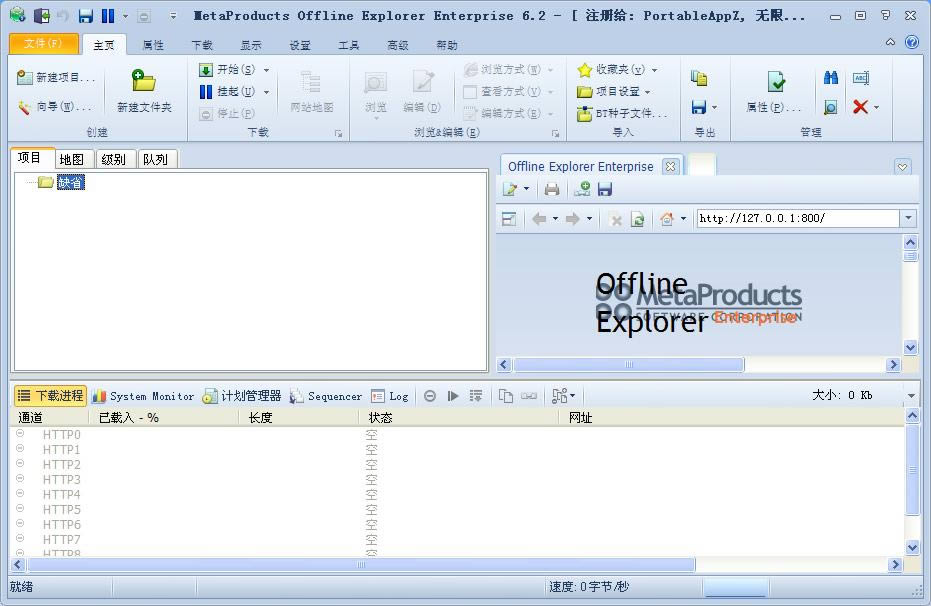Viewport: 931px width, 606px height.
Task: Switch to the 下载 ribbon tab
Action: (202, 45)
